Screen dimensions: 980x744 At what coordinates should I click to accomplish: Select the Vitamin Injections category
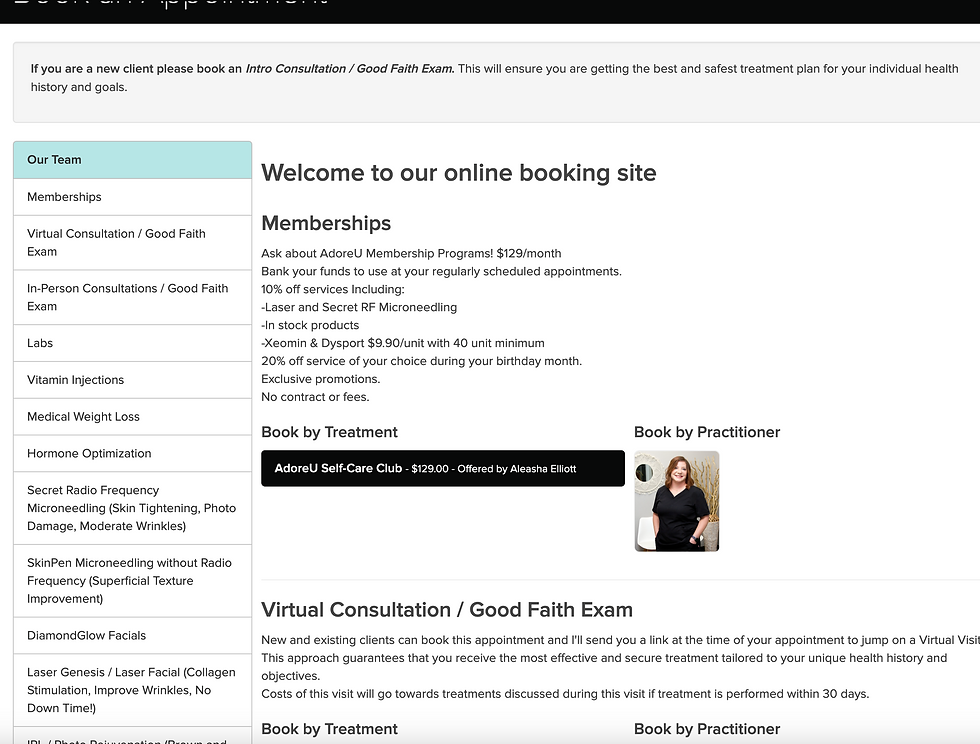pyautogui.click(x=132, y=380)
